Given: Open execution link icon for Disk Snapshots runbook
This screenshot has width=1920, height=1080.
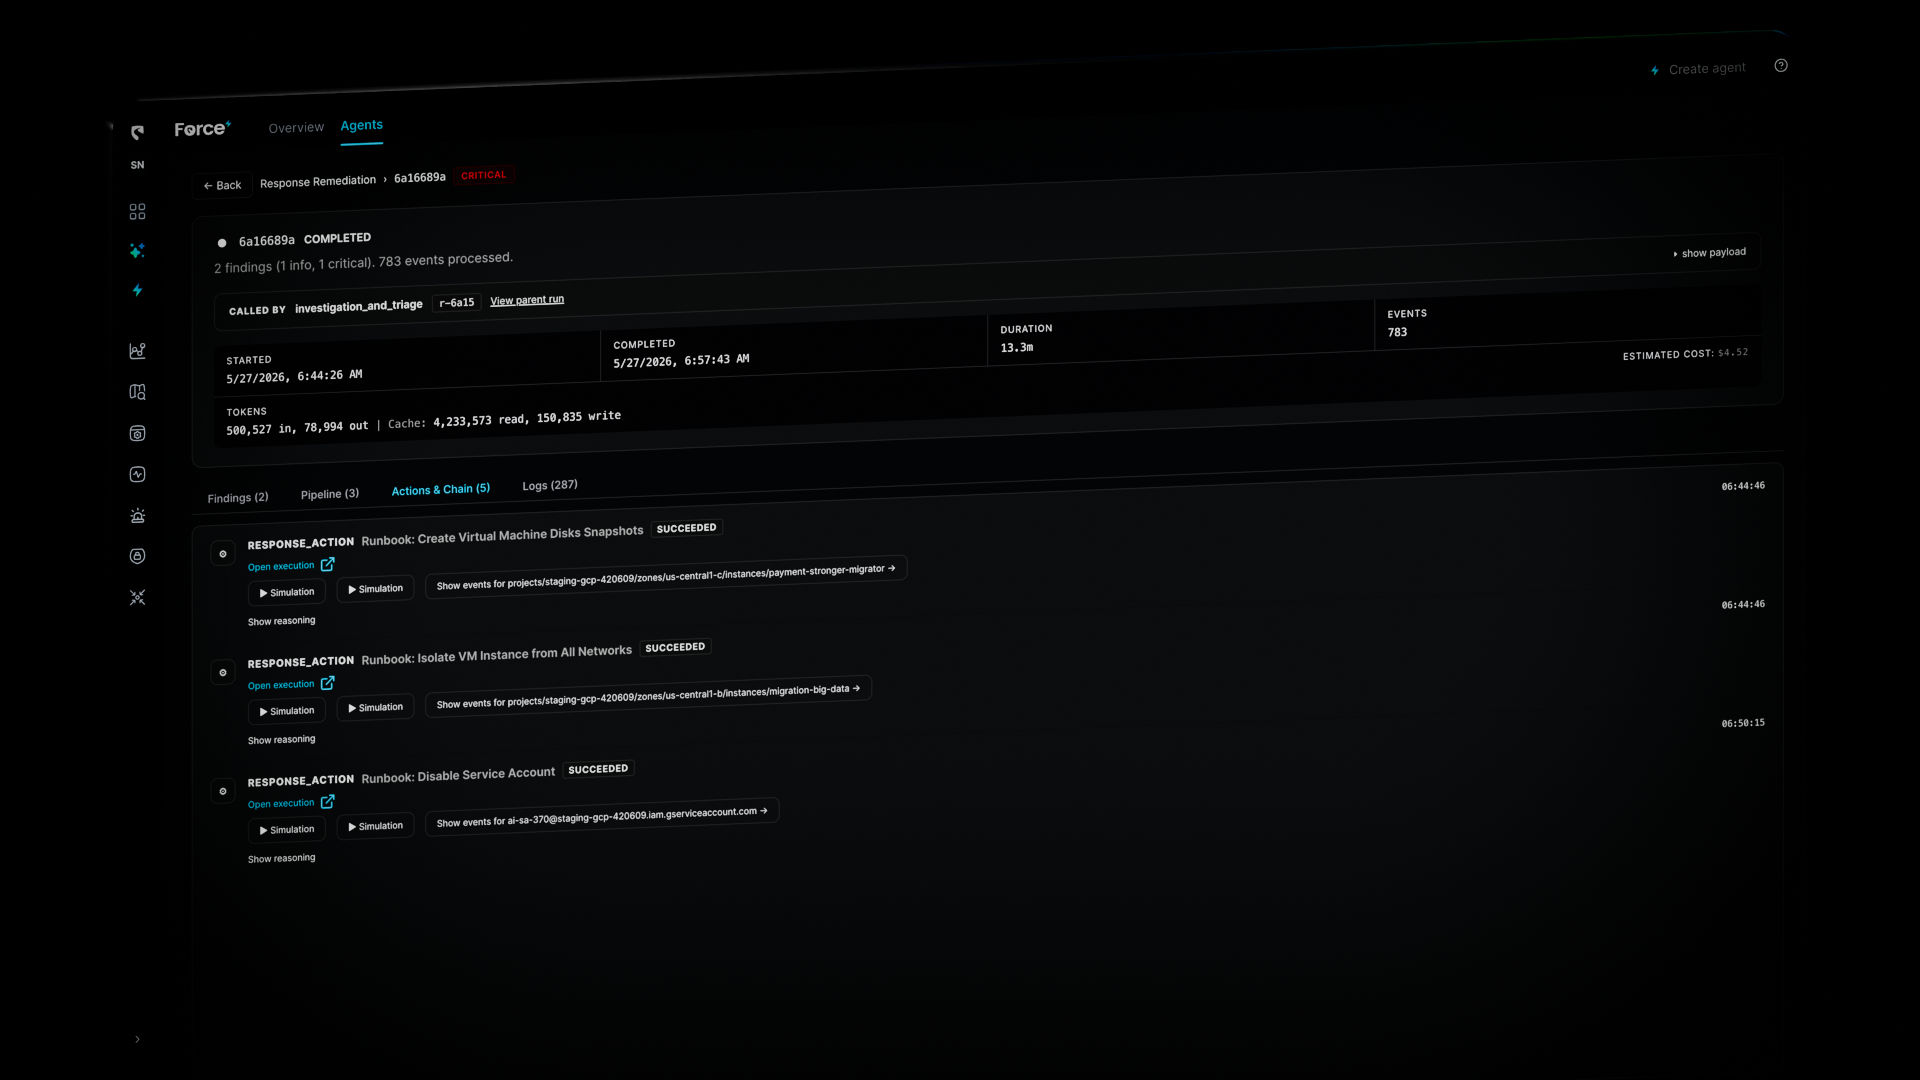Looking at the screenshot, I should 327,564.
